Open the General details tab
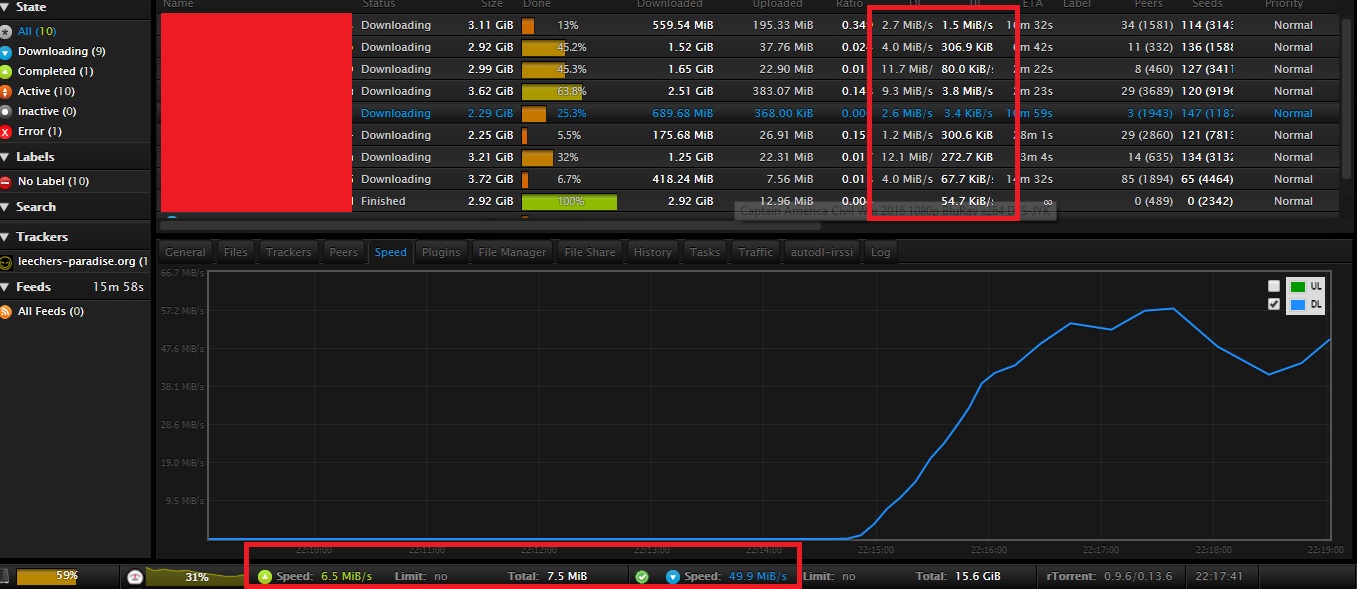 (185, 252)
